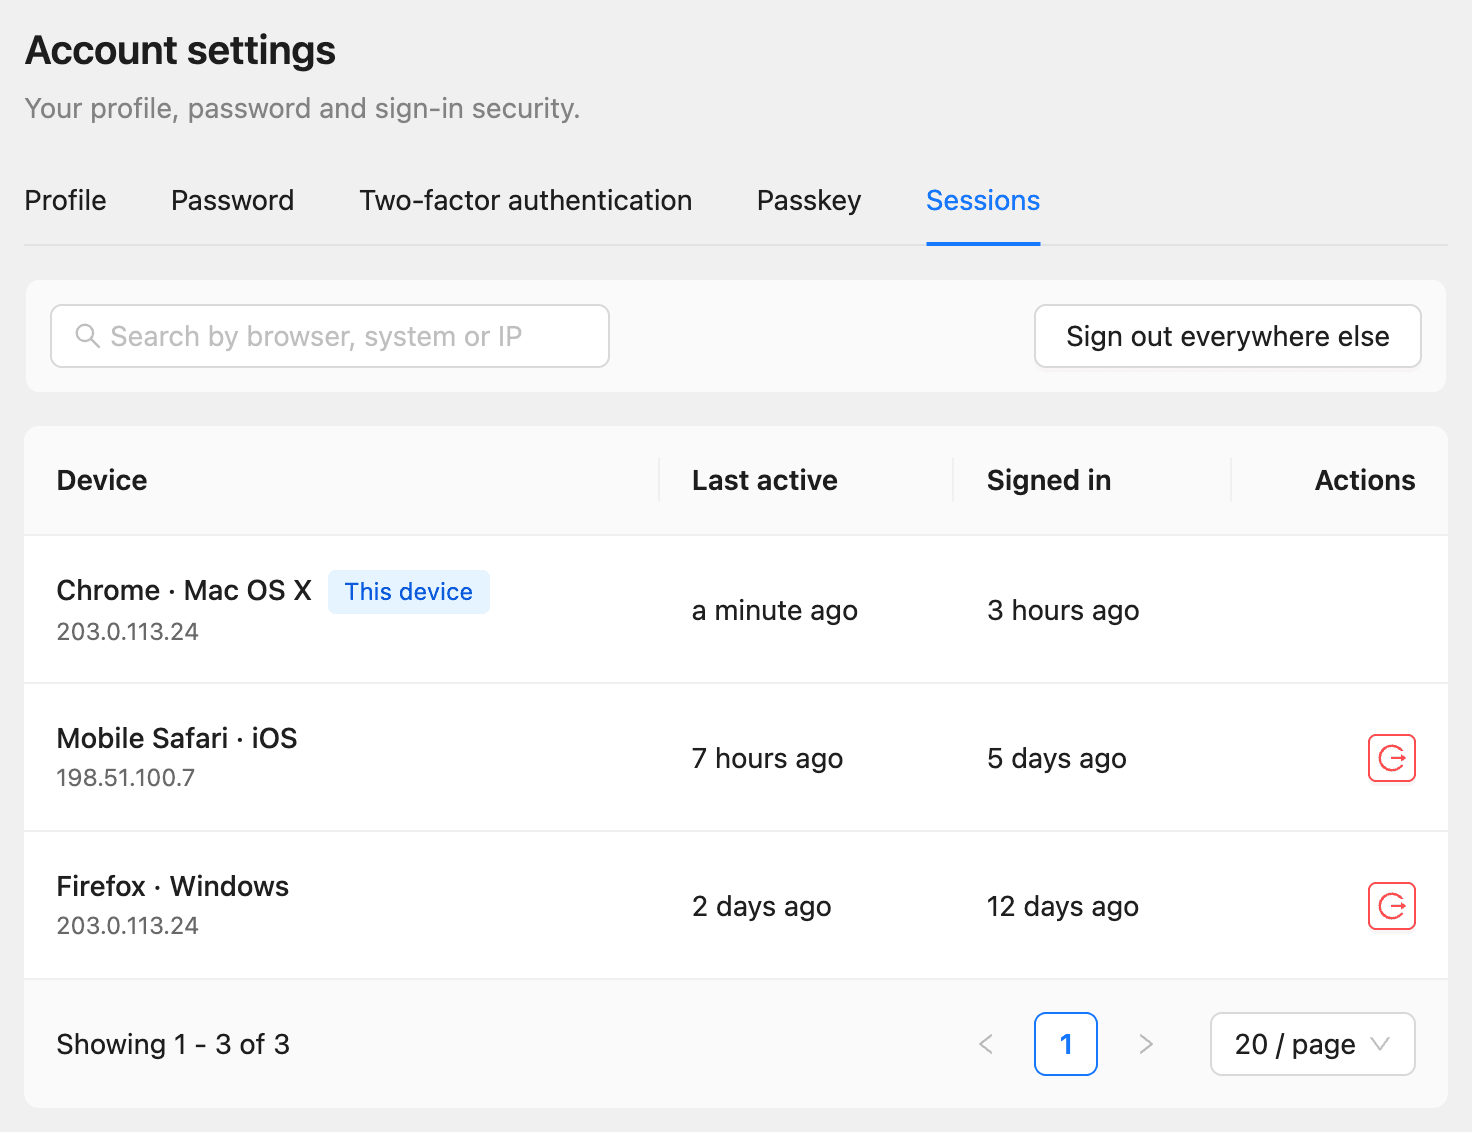The height and width of the screenshot is (1132, 1472).
Task: Click the search magnifier icon
Action: 88,336
